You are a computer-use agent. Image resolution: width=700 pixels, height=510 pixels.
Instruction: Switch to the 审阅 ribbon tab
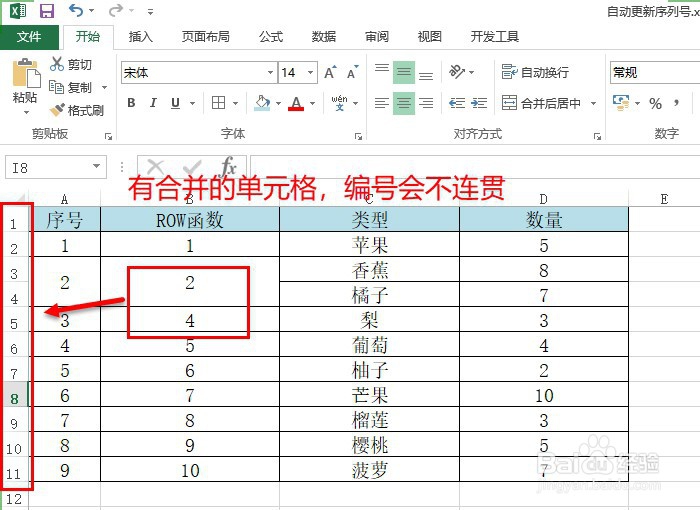pos(377,37)
